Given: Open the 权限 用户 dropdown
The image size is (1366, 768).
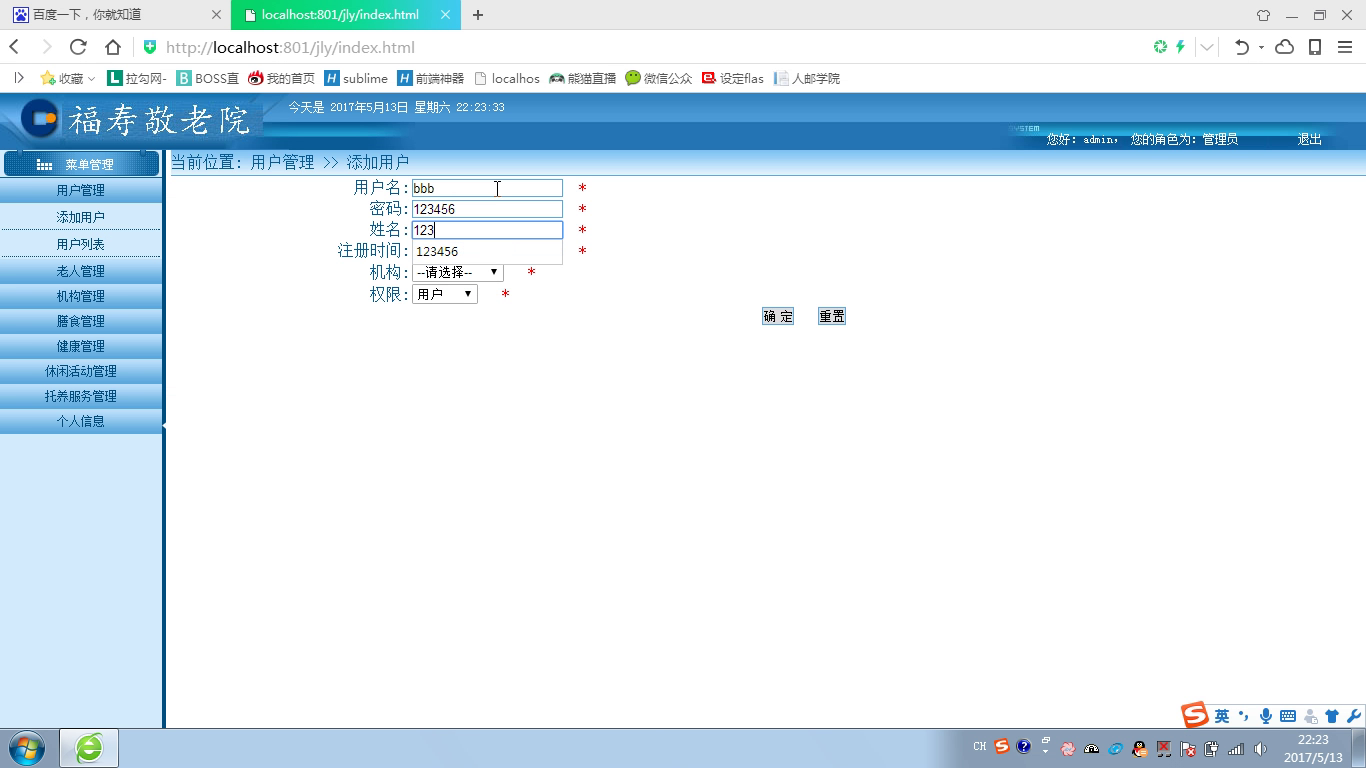Looking at the screenshot, I should (444, 294).
